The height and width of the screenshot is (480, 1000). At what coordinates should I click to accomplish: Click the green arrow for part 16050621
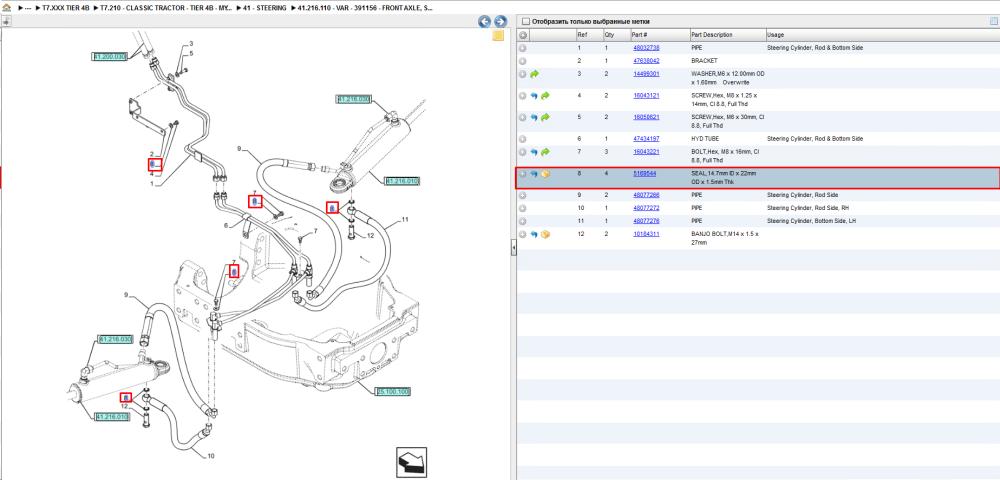[x=545, y=117]
